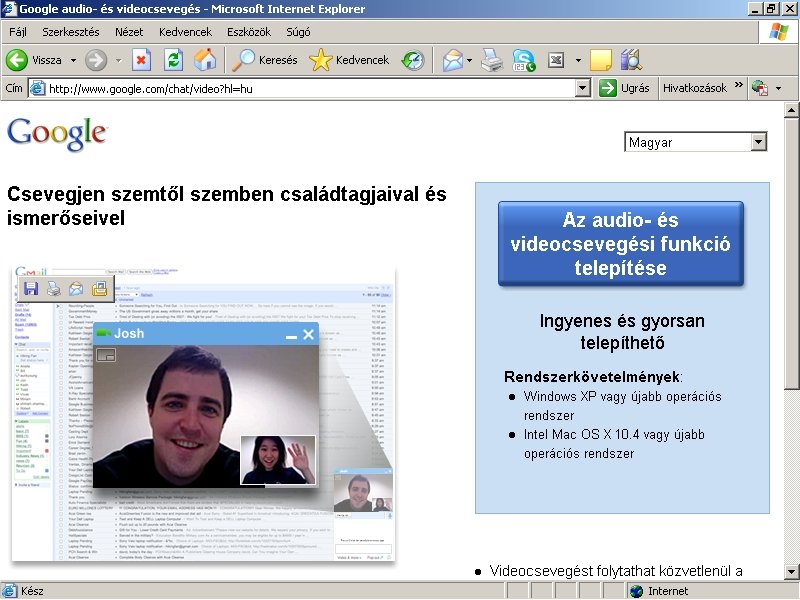
Task: Print the picture from the image toolbar
Action: point(54,289)
